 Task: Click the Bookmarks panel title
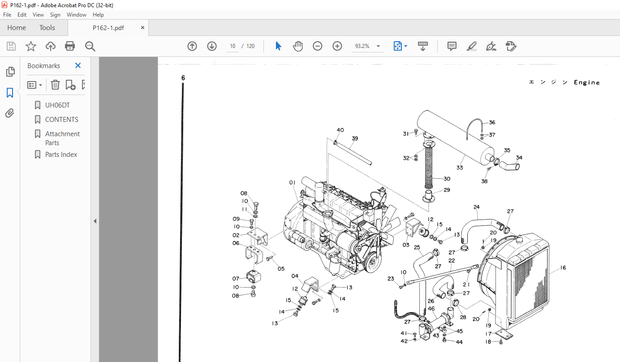pos(43,66)
